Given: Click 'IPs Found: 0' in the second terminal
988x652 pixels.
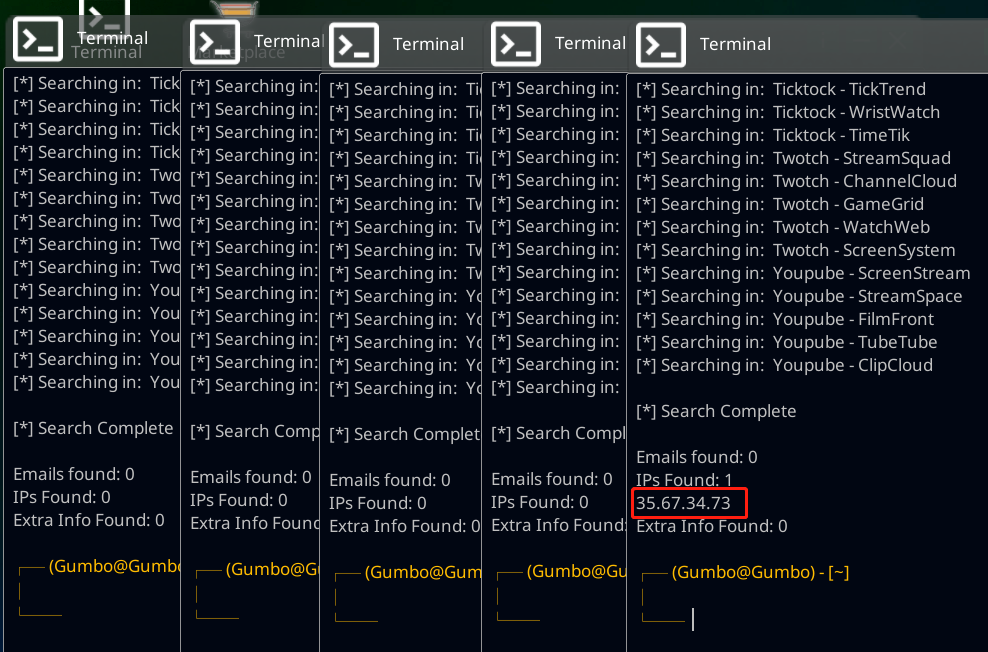Looking at the screenshot, I should 239,500.
